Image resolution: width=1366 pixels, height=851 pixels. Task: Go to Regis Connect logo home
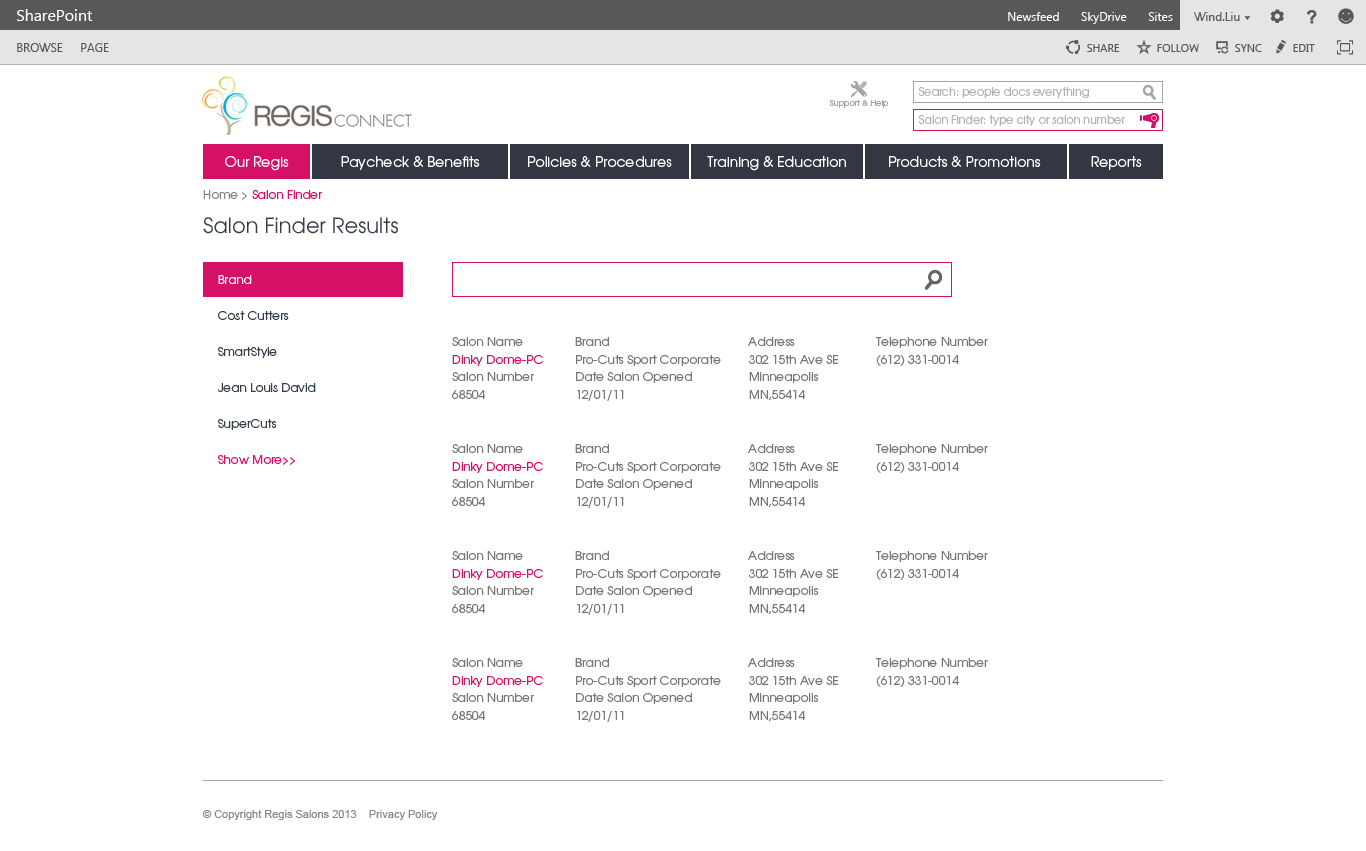point(307,106)
